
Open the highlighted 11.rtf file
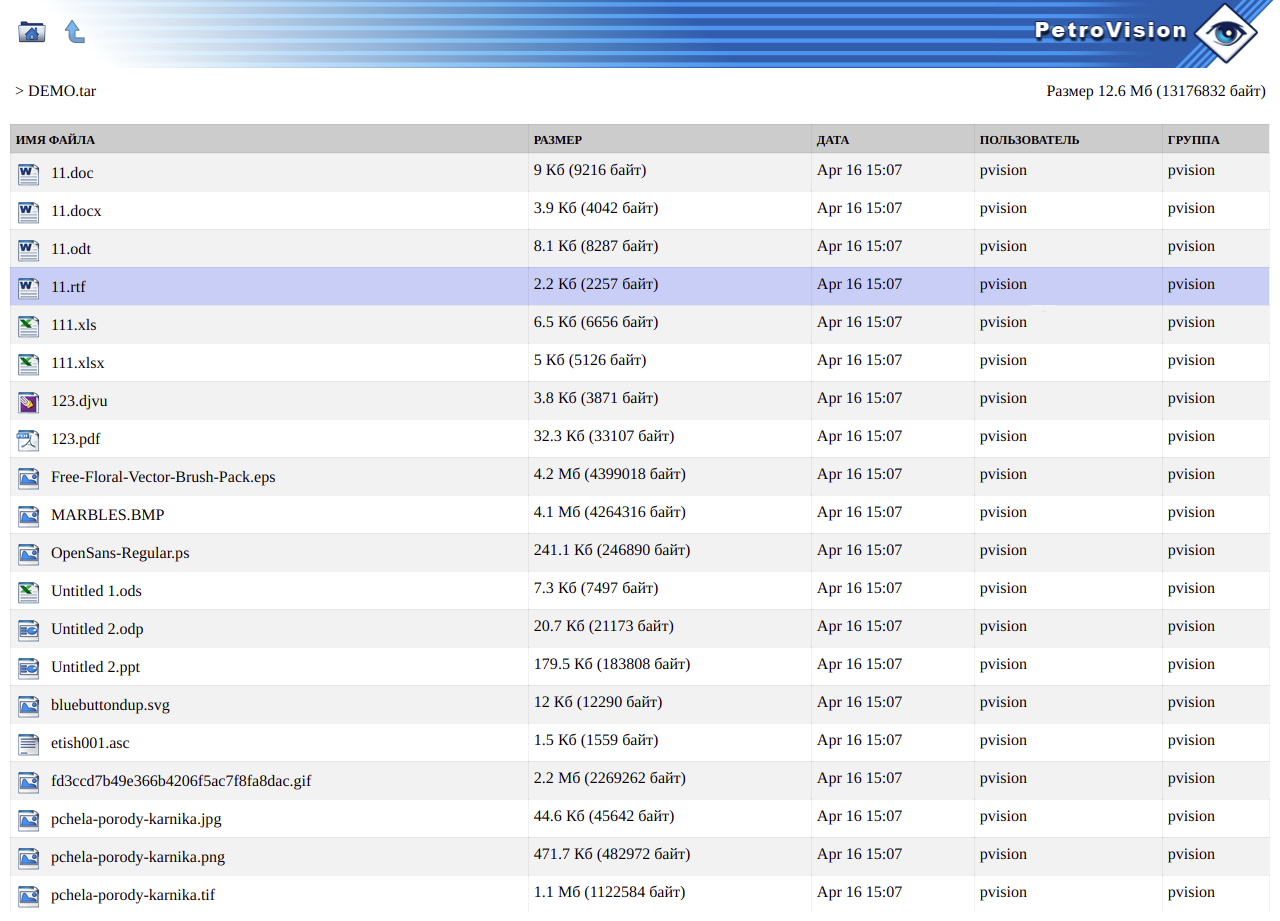(x=68, y=287)
